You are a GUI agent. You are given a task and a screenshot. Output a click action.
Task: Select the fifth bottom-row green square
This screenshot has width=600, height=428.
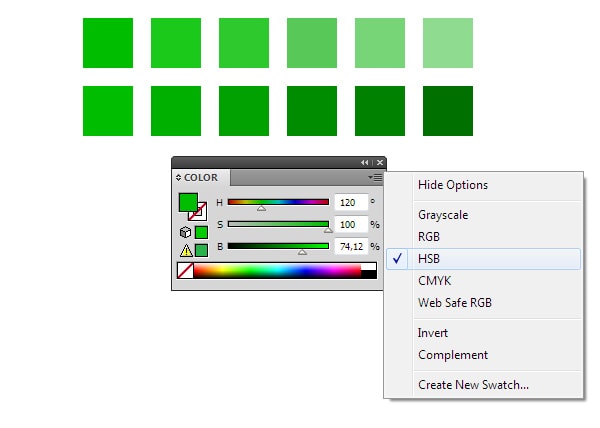click(x=380, y=111)
